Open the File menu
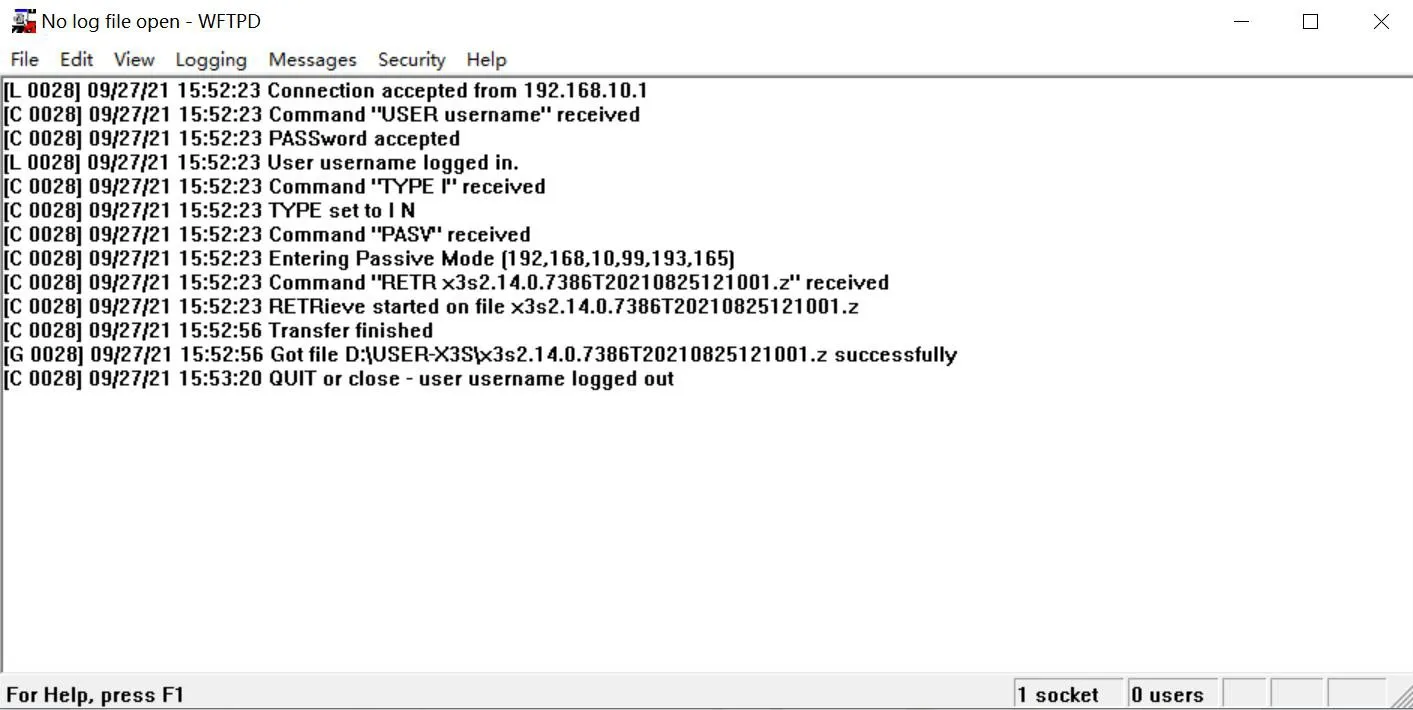This screenshot has width=1413, height=710. (23, 60)
